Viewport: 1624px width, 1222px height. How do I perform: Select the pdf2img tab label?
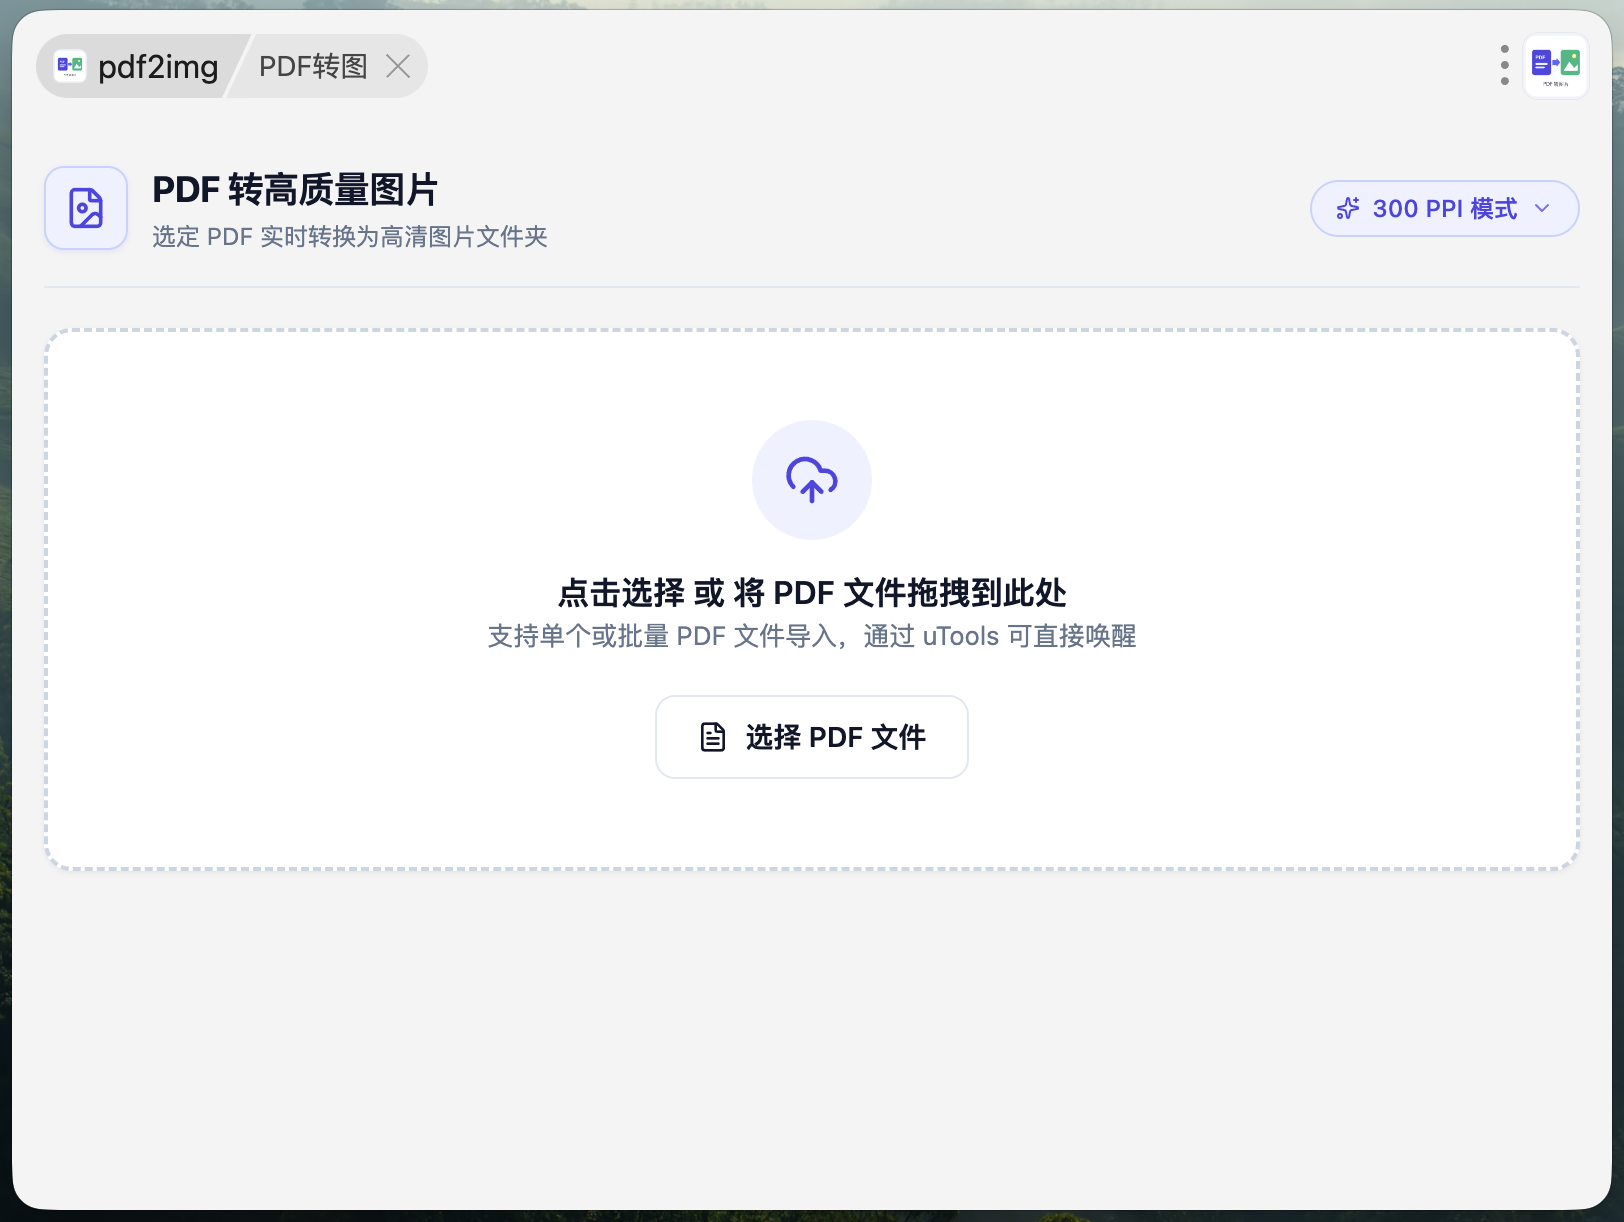(x=158, y=67)
